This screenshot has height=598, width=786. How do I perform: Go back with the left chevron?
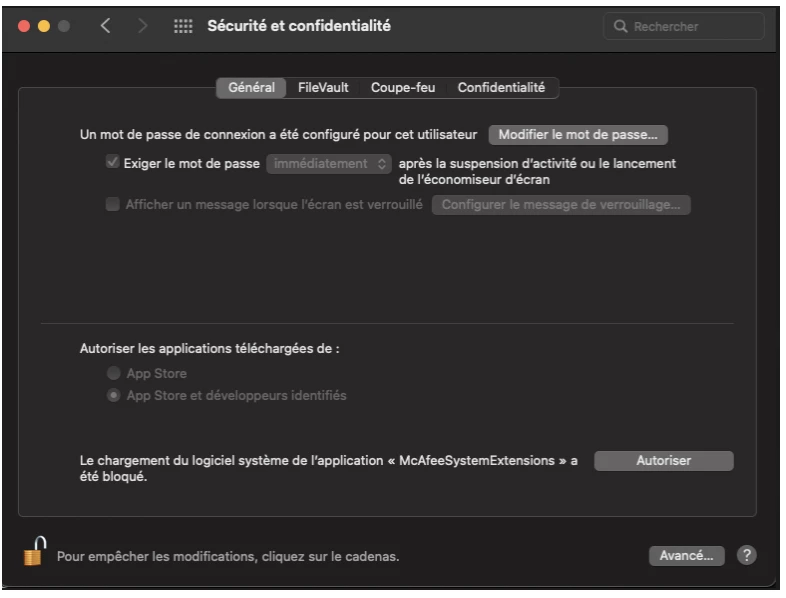coord(106,26)
